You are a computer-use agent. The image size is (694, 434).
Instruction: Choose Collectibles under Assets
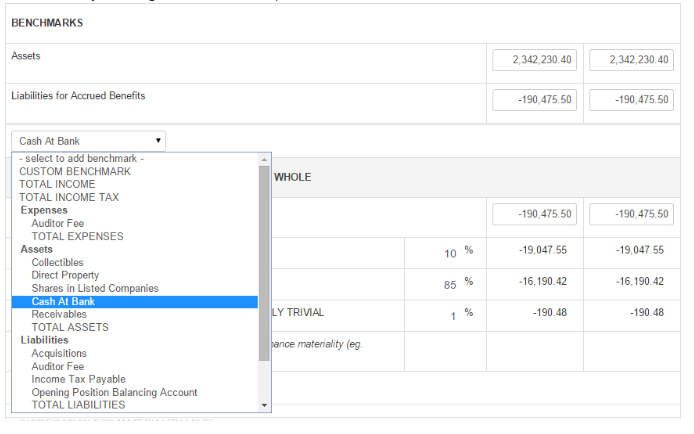point(57,263)
